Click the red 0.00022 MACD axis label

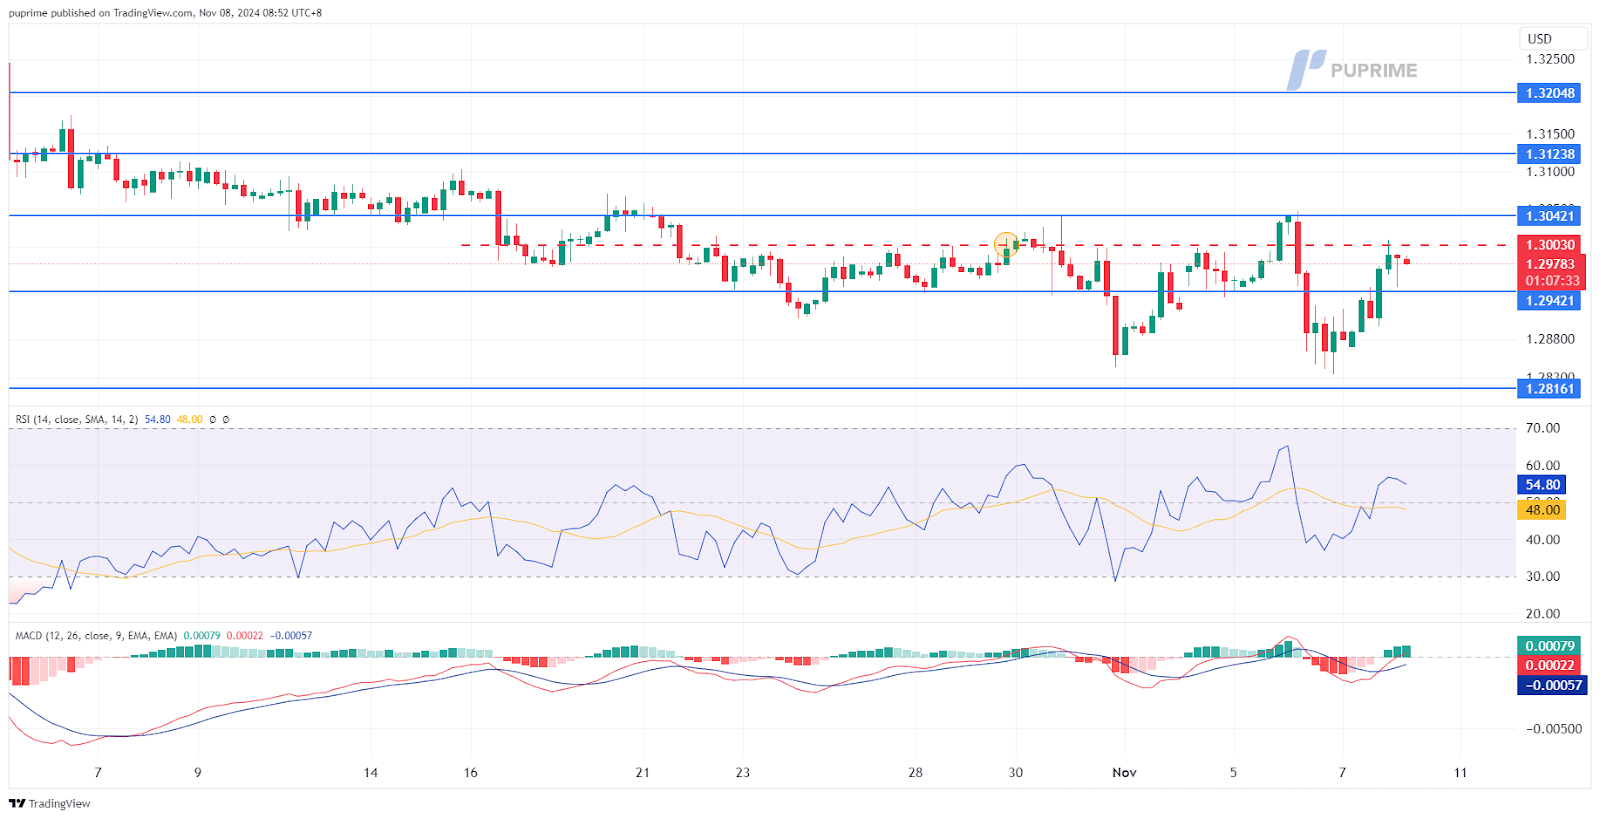coord(1549,665)
